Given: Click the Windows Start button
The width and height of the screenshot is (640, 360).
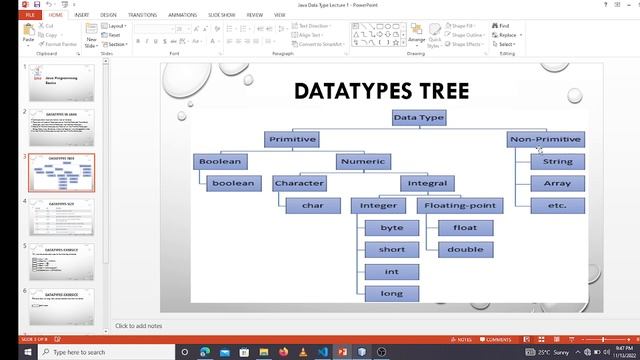Looking at the screenshot, I should [28, 352].
